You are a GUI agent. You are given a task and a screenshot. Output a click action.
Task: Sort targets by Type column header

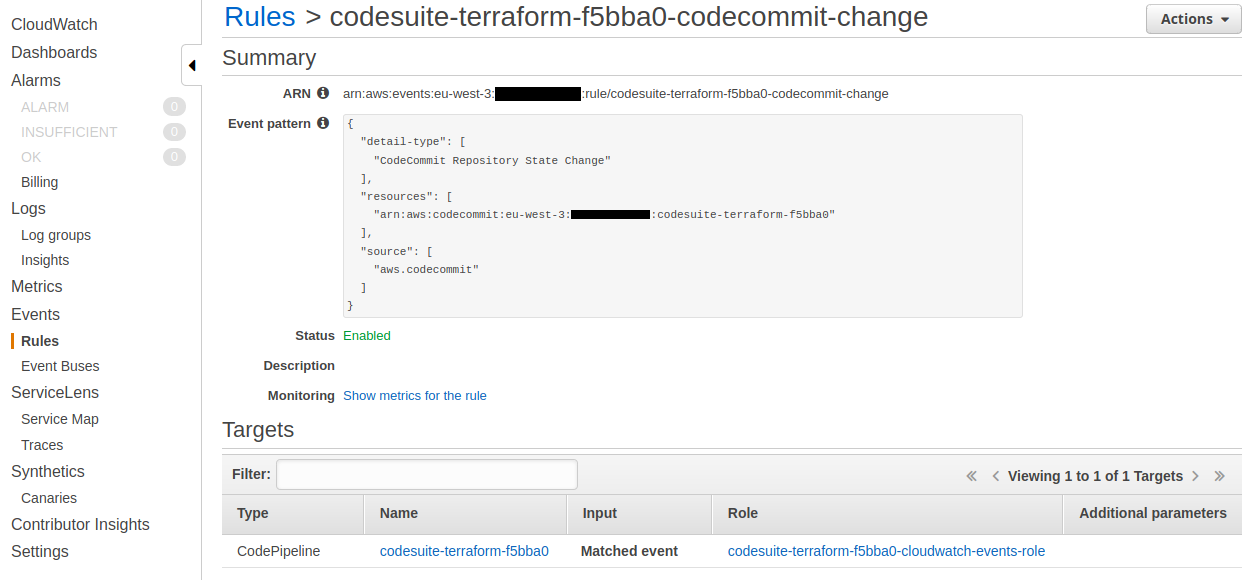point(253,513)
